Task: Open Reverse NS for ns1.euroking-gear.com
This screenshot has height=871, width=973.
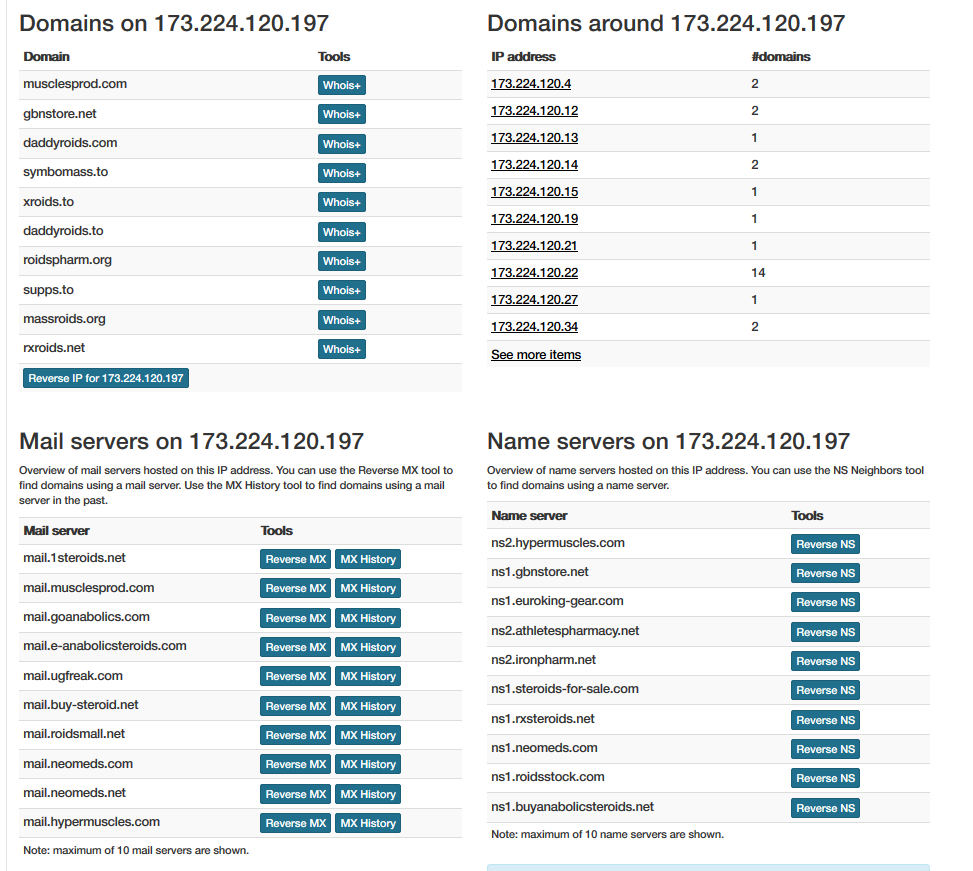Action: coord(824,602)
